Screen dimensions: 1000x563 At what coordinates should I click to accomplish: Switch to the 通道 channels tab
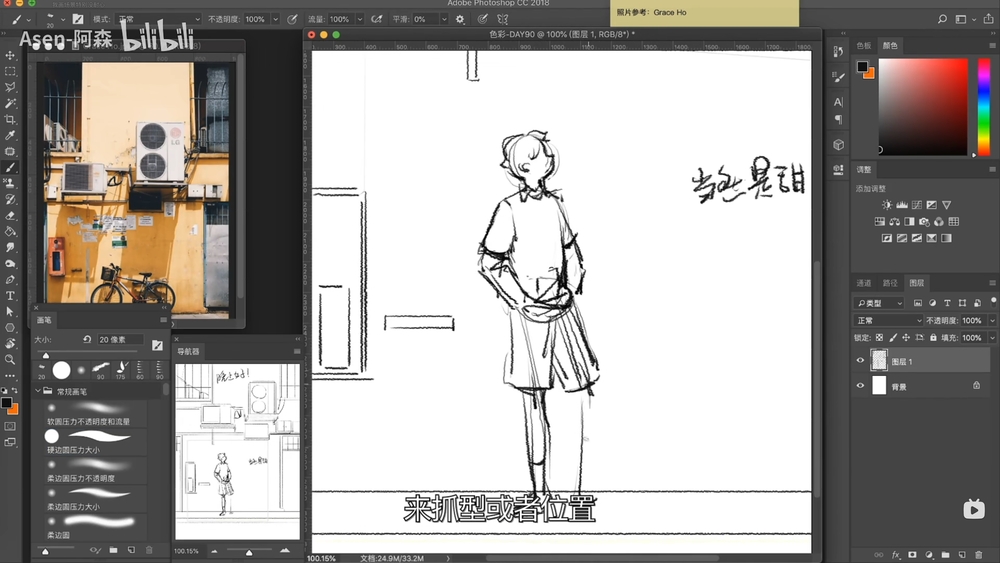[x=864, y=283]
